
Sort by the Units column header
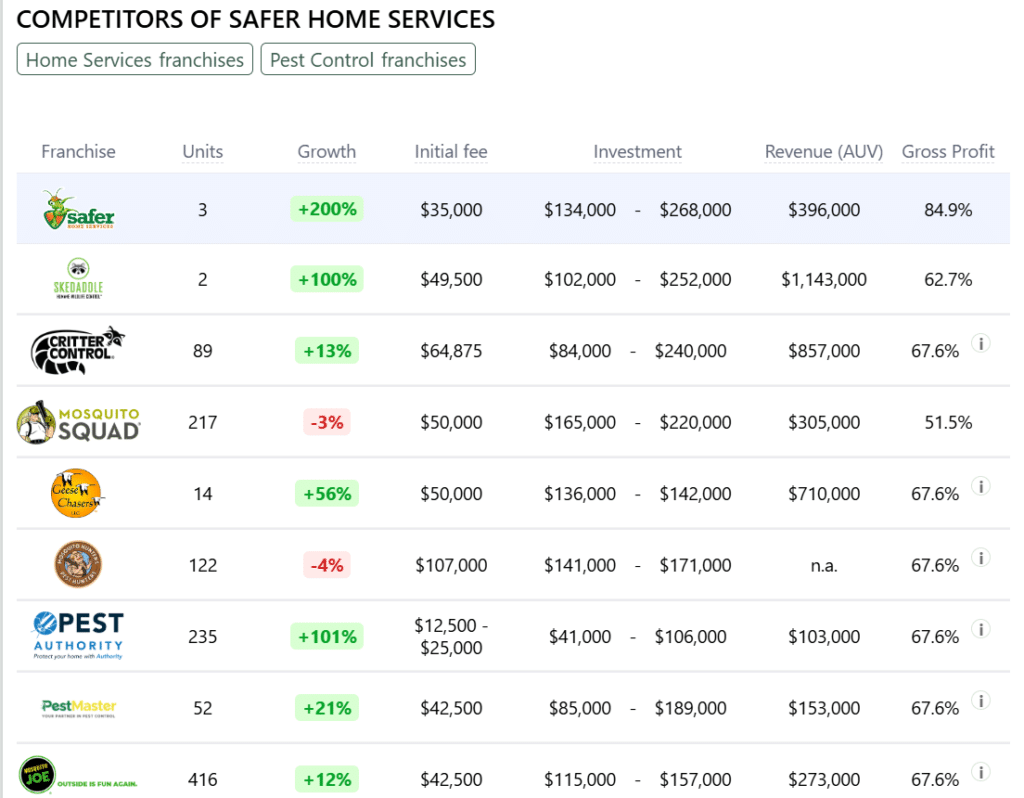[202, 152]
